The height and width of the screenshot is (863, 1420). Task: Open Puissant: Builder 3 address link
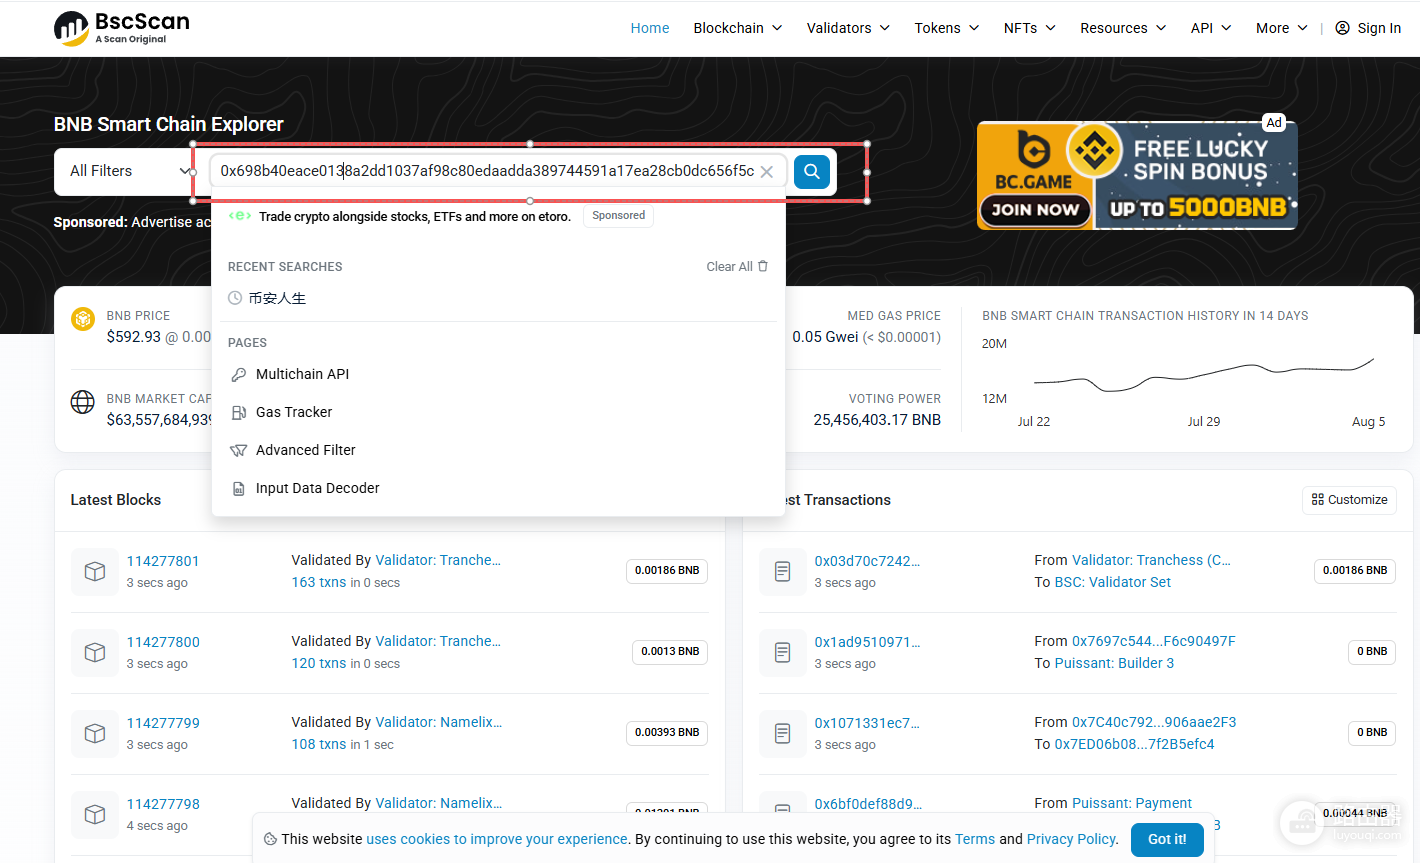[1115, 663]
